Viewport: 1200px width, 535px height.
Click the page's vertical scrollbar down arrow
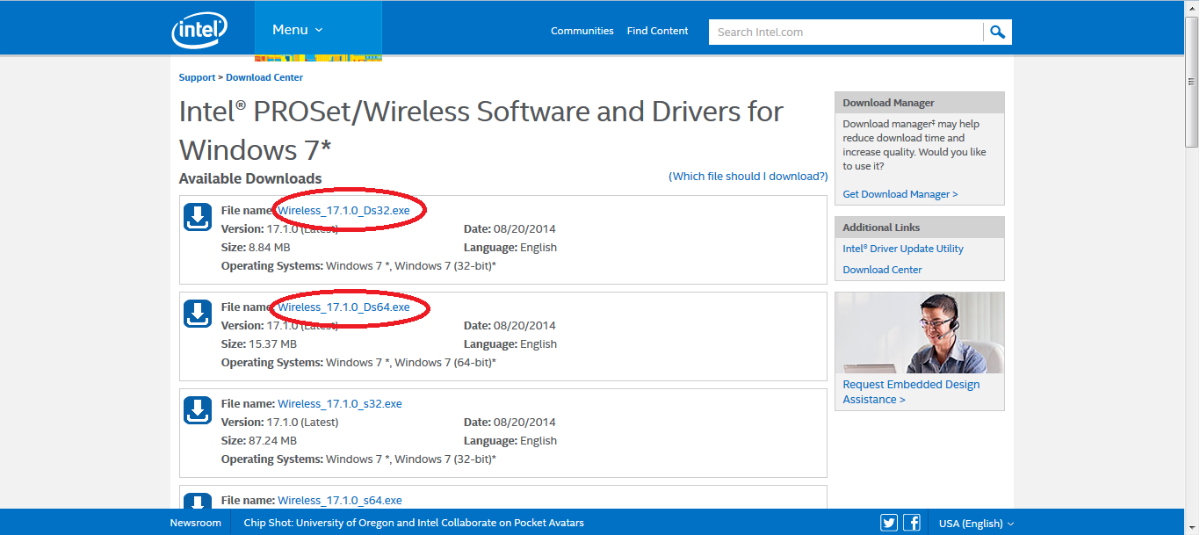click(1191, 527)
